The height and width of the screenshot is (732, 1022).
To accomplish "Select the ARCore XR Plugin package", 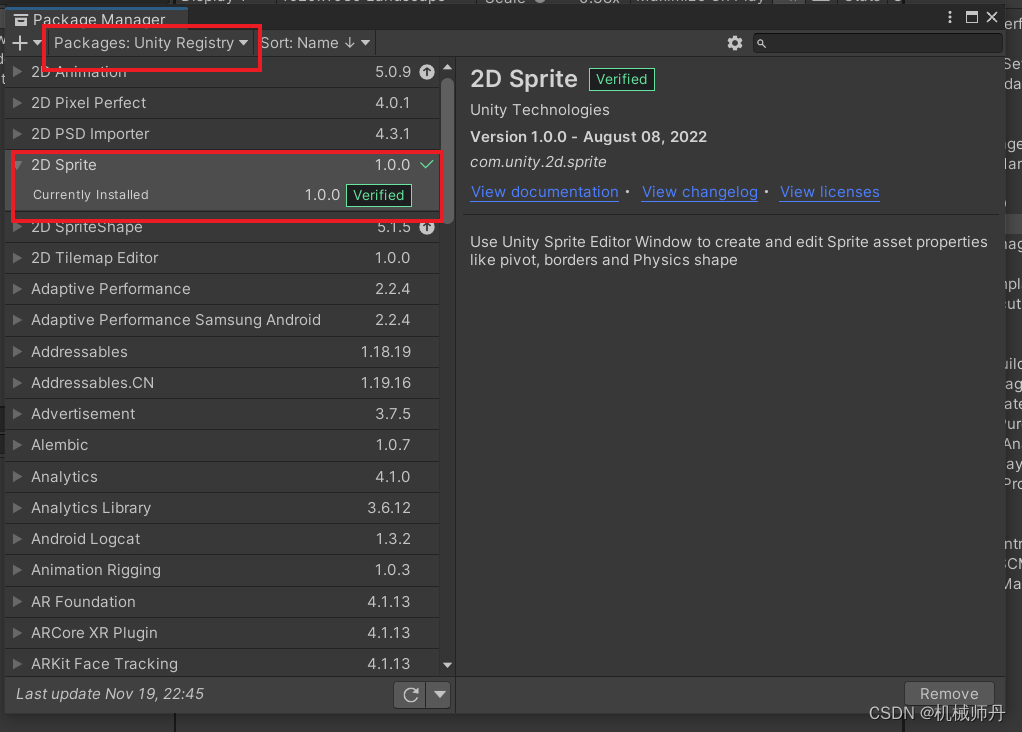I will pos(222,633).
